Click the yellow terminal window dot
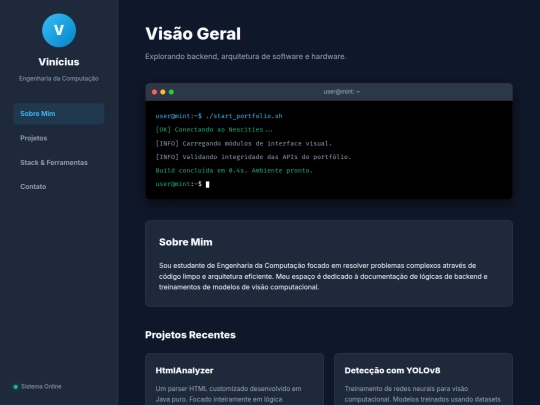The width and height of the screenshot is (540, 405). click(163, 92)
